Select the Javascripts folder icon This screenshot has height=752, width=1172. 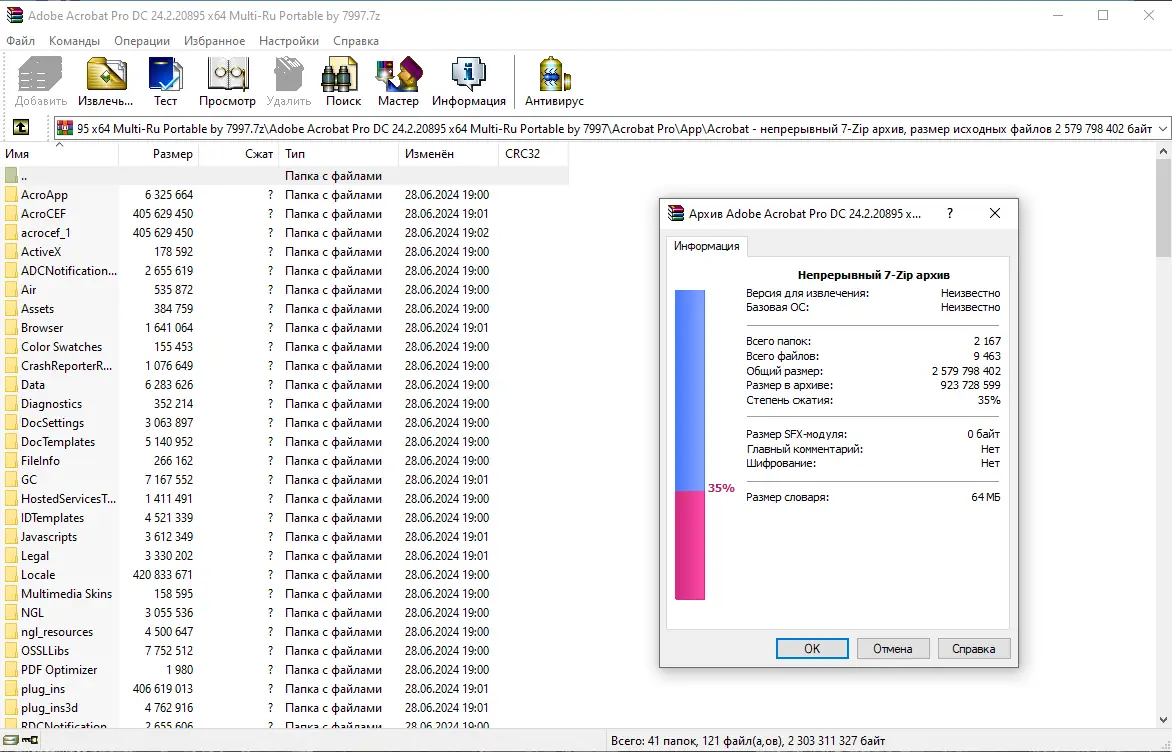pyautogui.click(x=11, y=537)
